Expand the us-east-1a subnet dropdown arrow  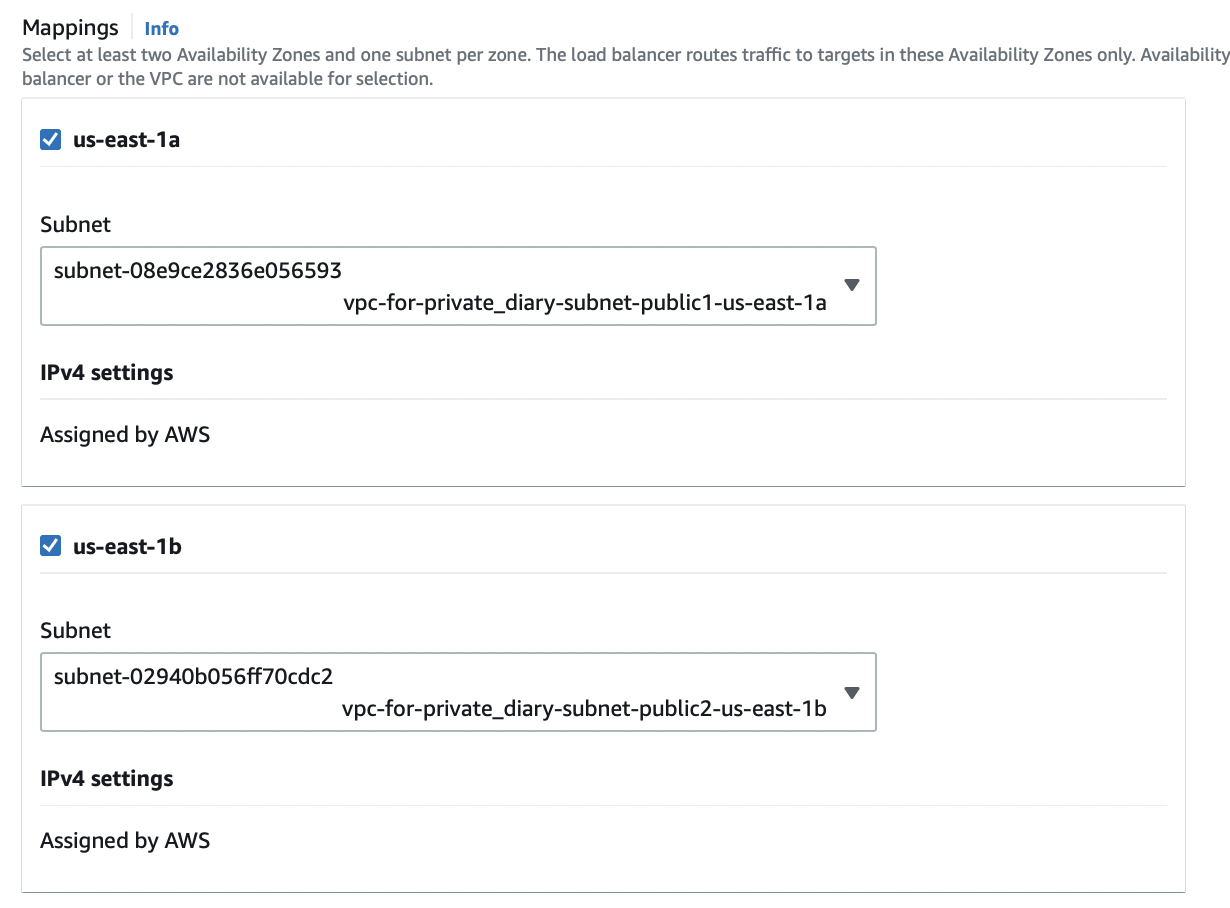coord(851,285)
